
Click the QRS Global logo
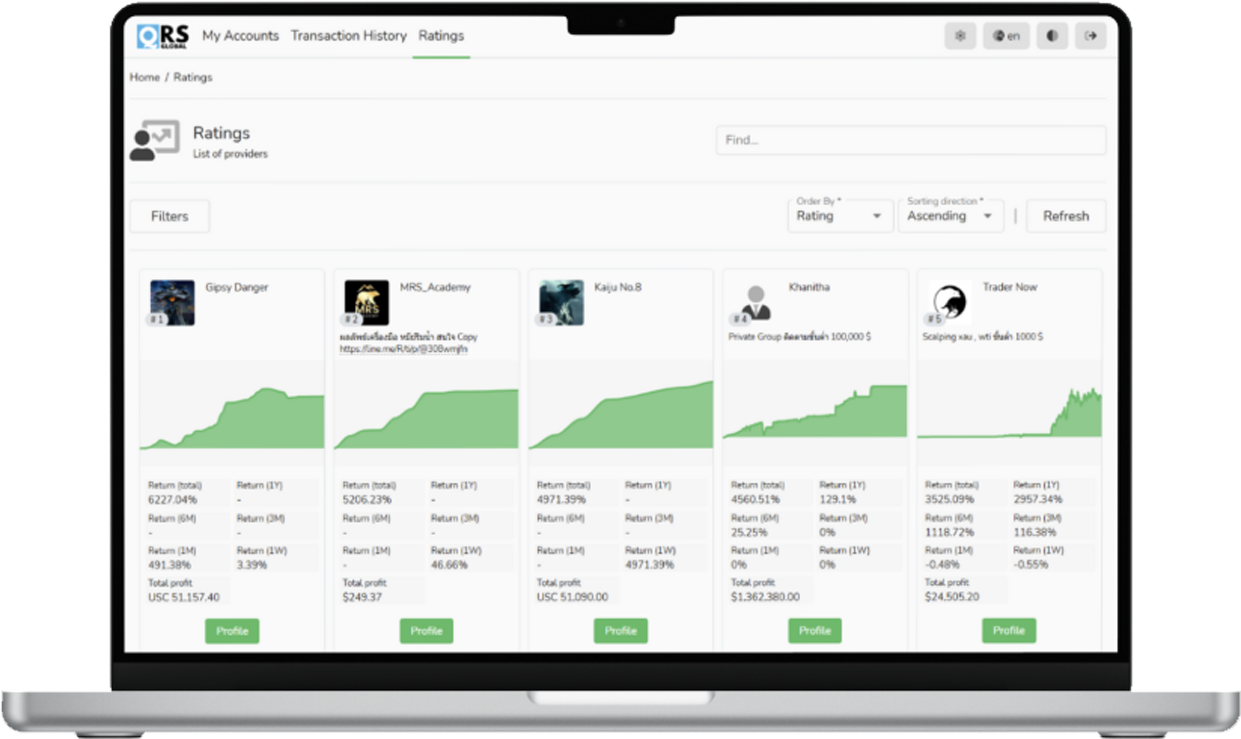(162, 36)
